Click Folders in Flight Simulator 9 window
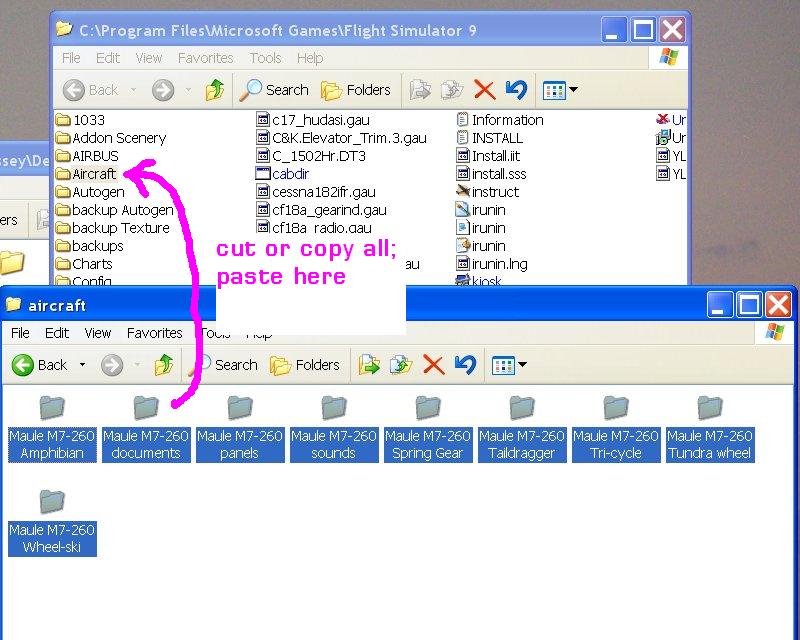800x640 pixels. click(356, 90)
